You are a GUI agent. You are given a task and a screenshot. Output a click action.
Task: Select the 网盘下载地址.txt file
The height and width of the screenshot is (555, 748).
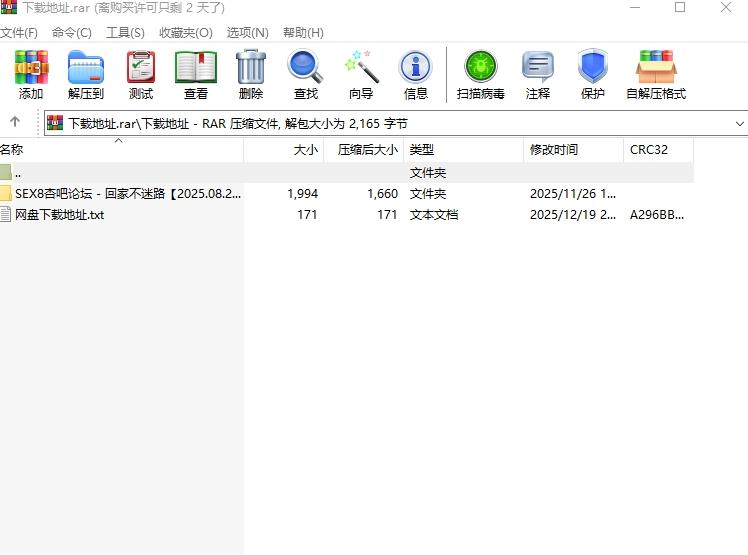pos(60,215)
